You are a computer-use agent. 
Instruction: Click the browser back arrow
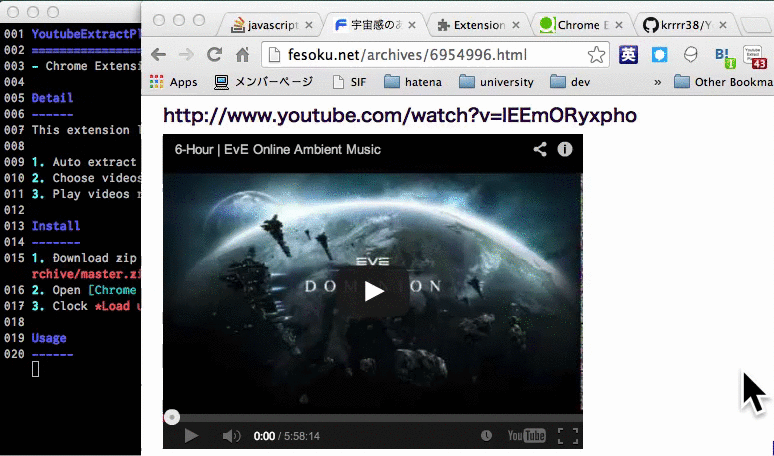click(158, 54)
